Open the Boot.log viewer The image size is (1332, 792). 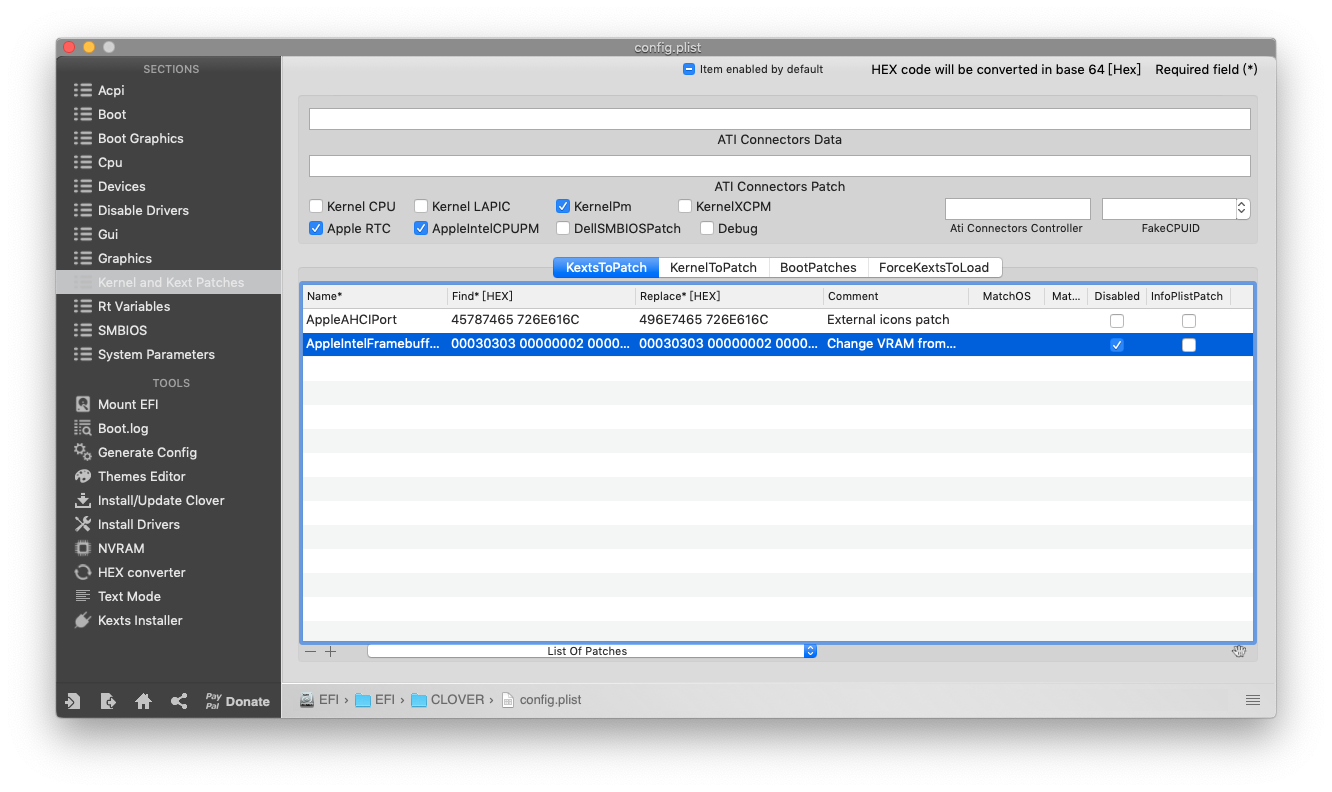click(x=122, y=428)
